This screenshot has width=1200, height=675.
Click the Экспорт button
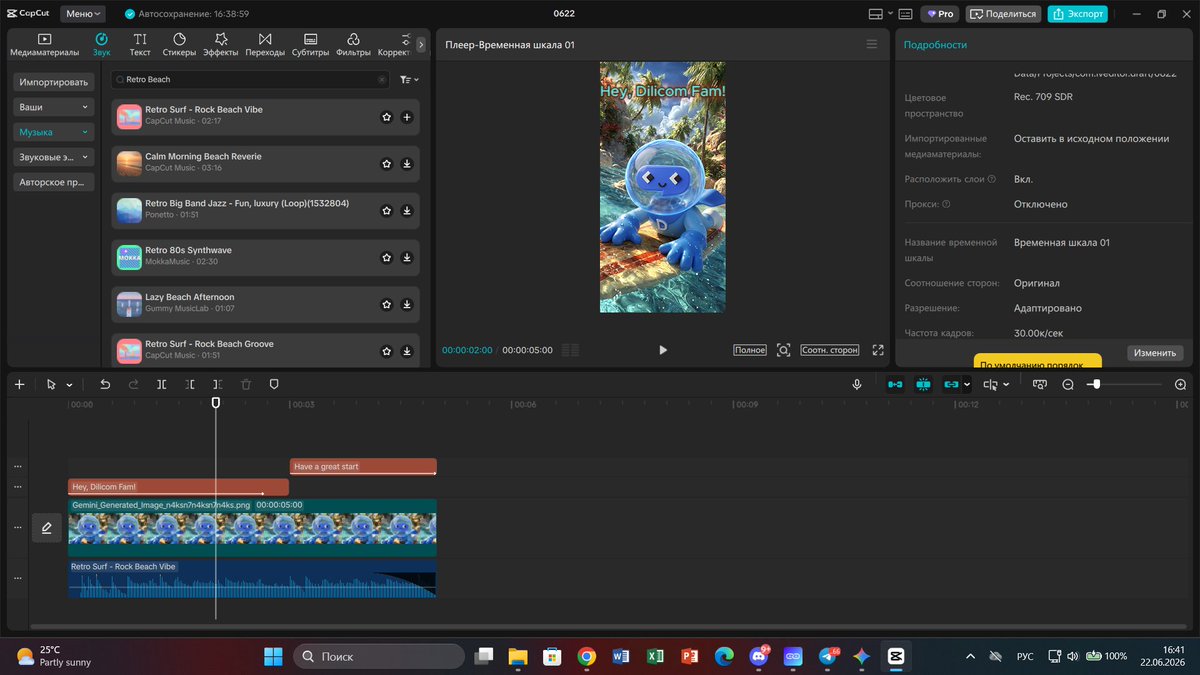tap(1078, 14)
